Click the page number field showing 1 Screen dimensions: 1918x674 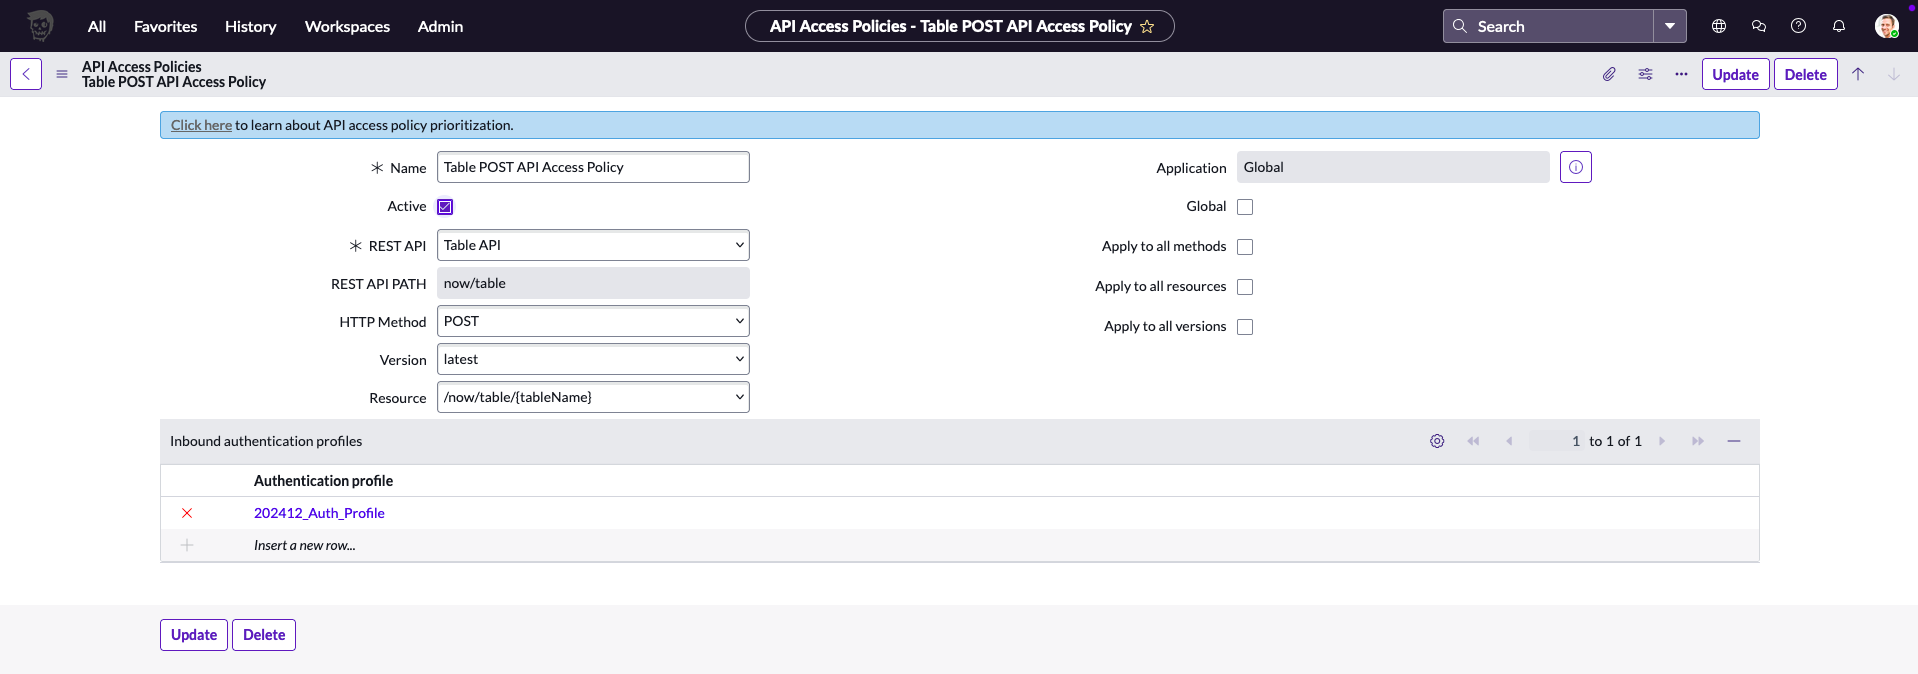[1557, 441]
